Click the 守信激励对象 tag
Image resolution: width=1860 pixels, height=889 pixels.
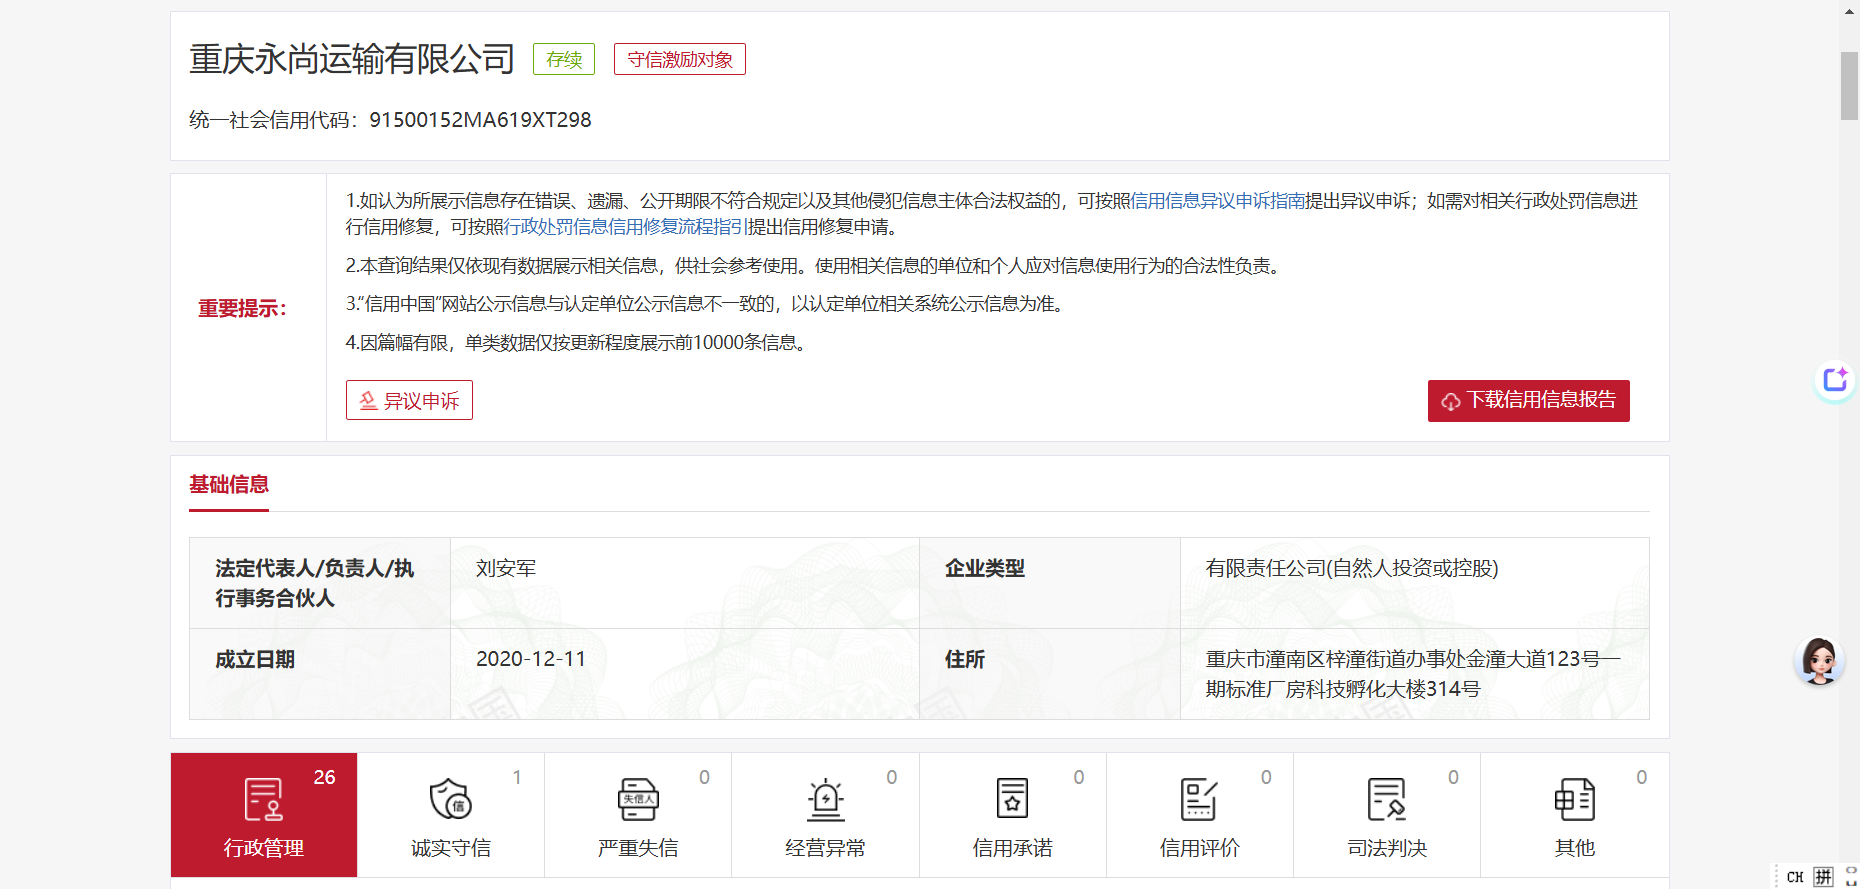[679, 60]
